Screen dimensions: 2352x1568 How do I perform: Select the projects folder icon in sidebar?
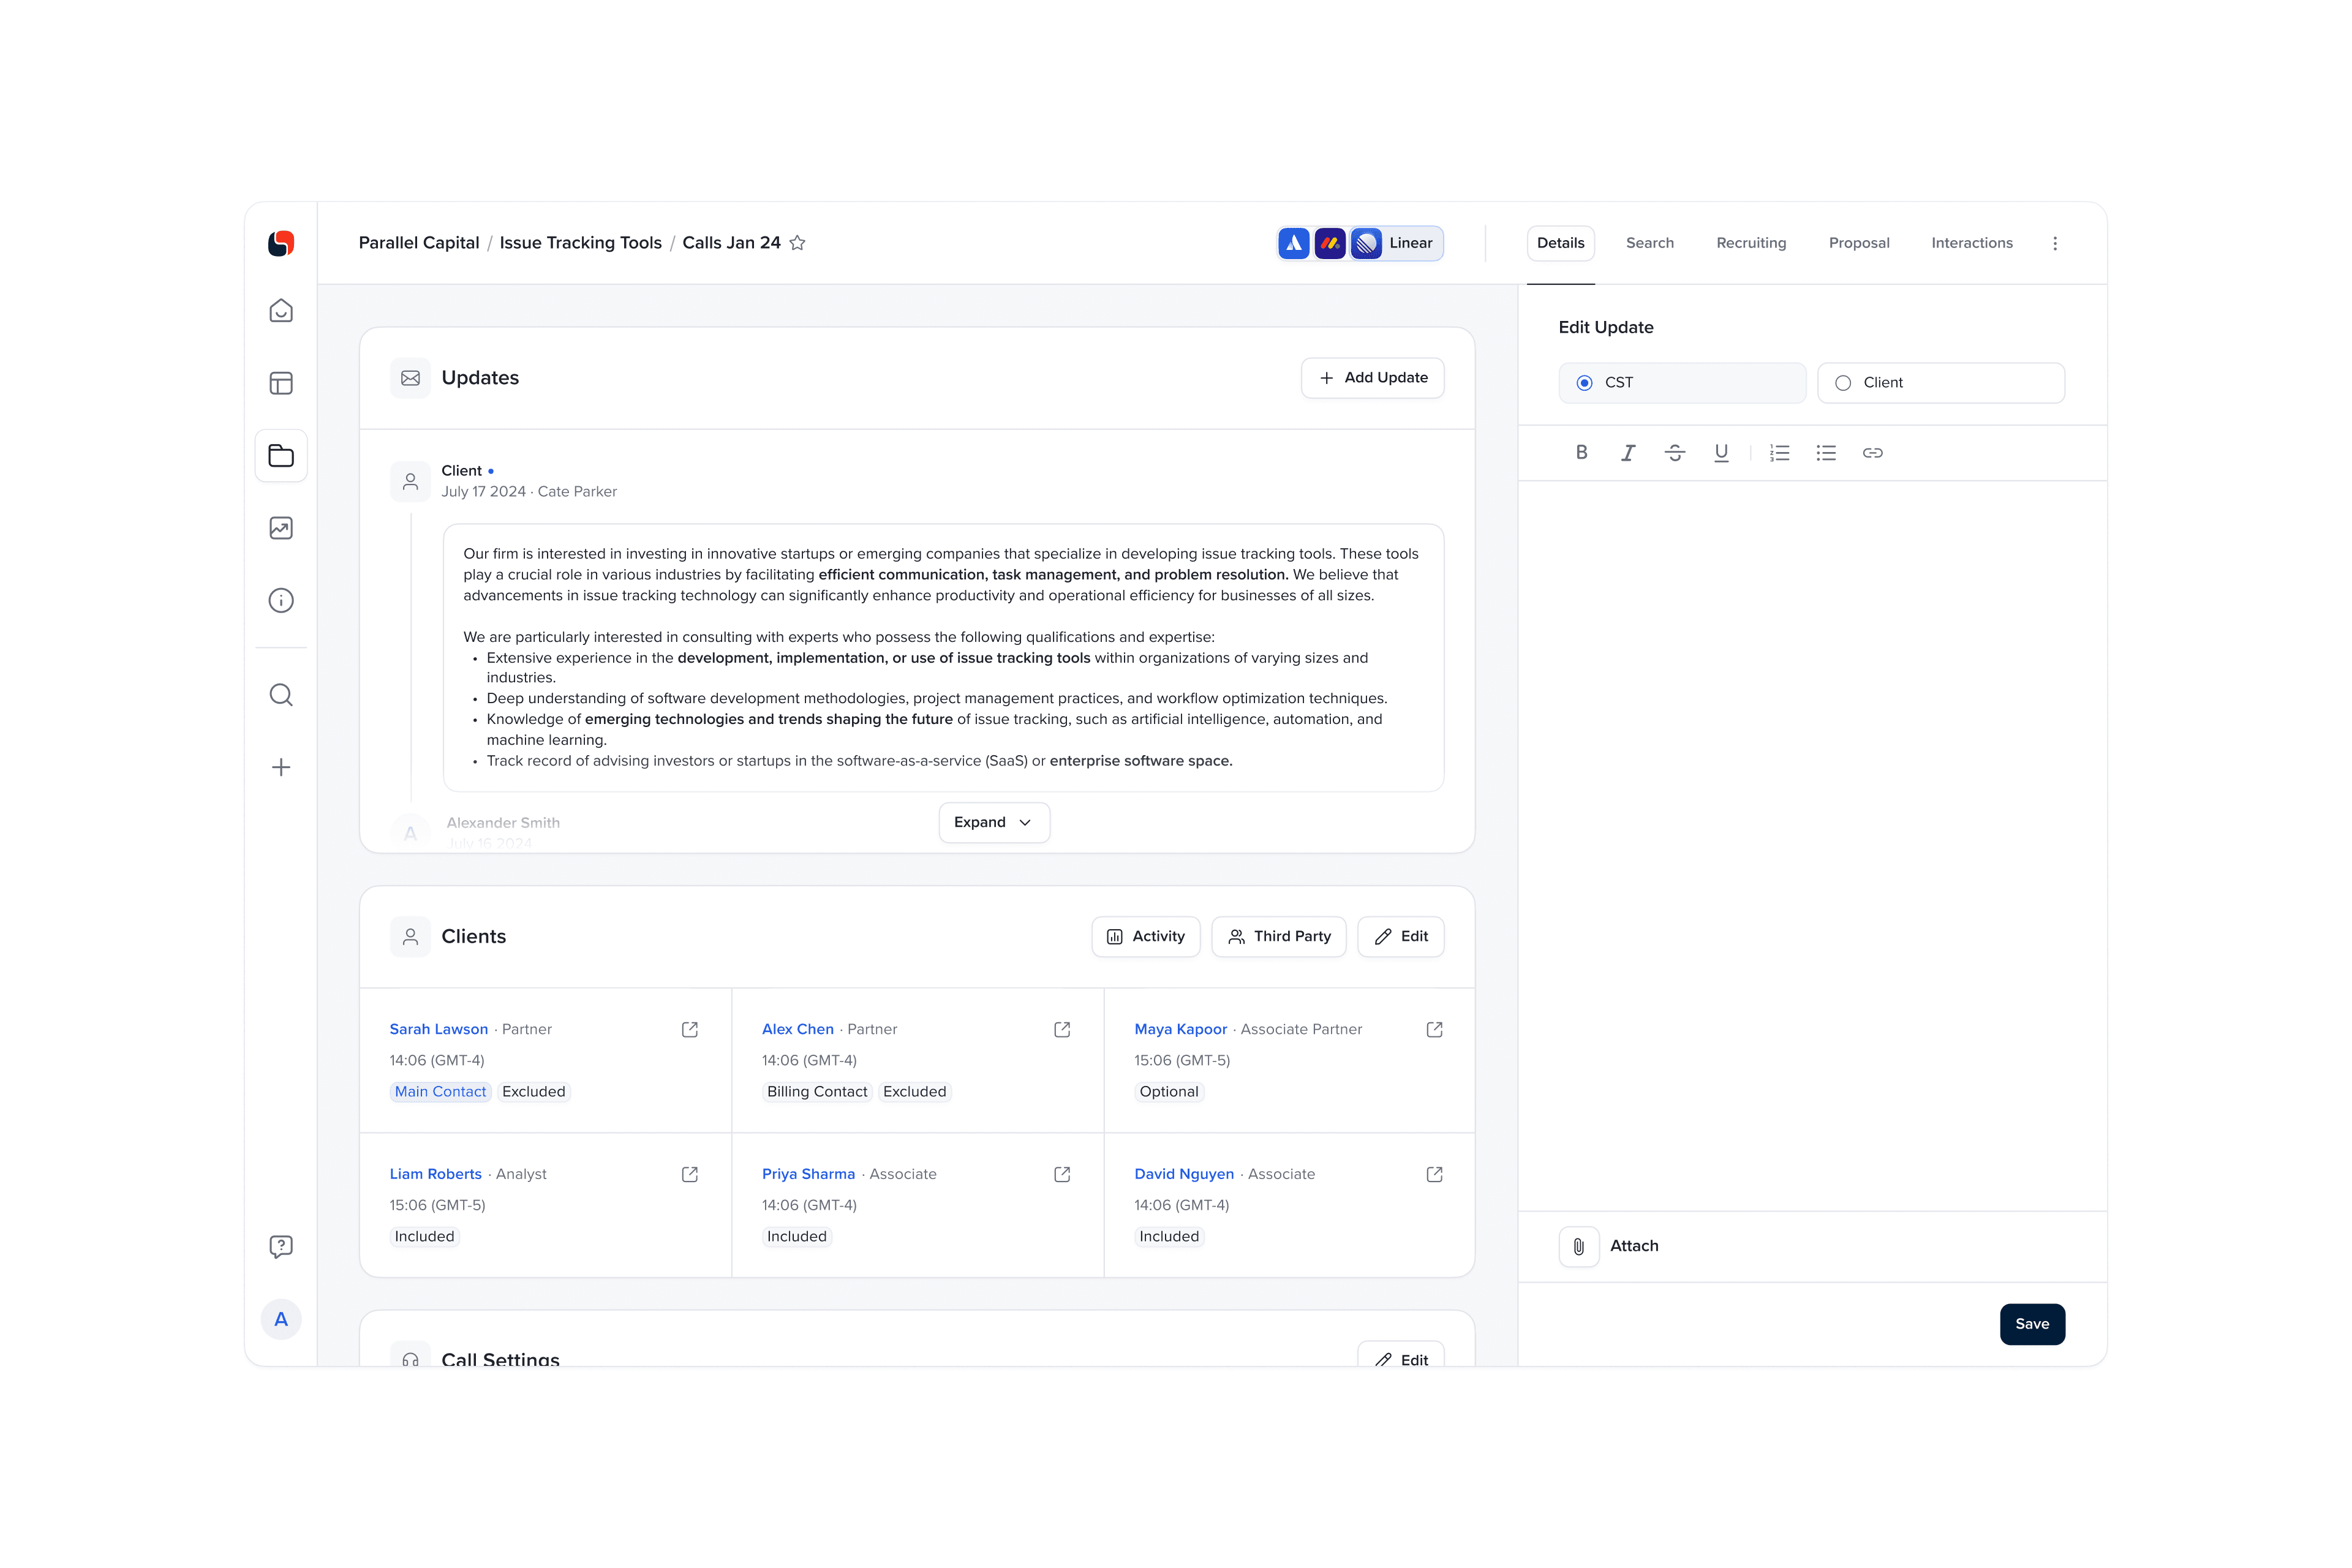coord(281,456)
